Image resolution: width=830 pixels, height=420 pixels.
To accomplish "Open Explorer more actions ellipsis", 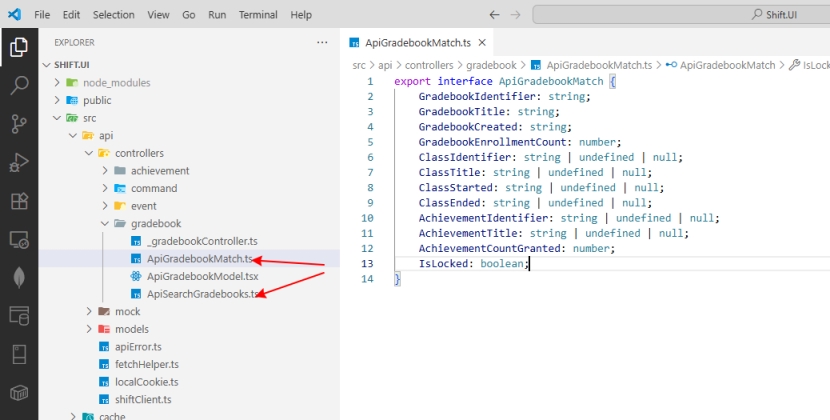I will [x=322, y=42].
